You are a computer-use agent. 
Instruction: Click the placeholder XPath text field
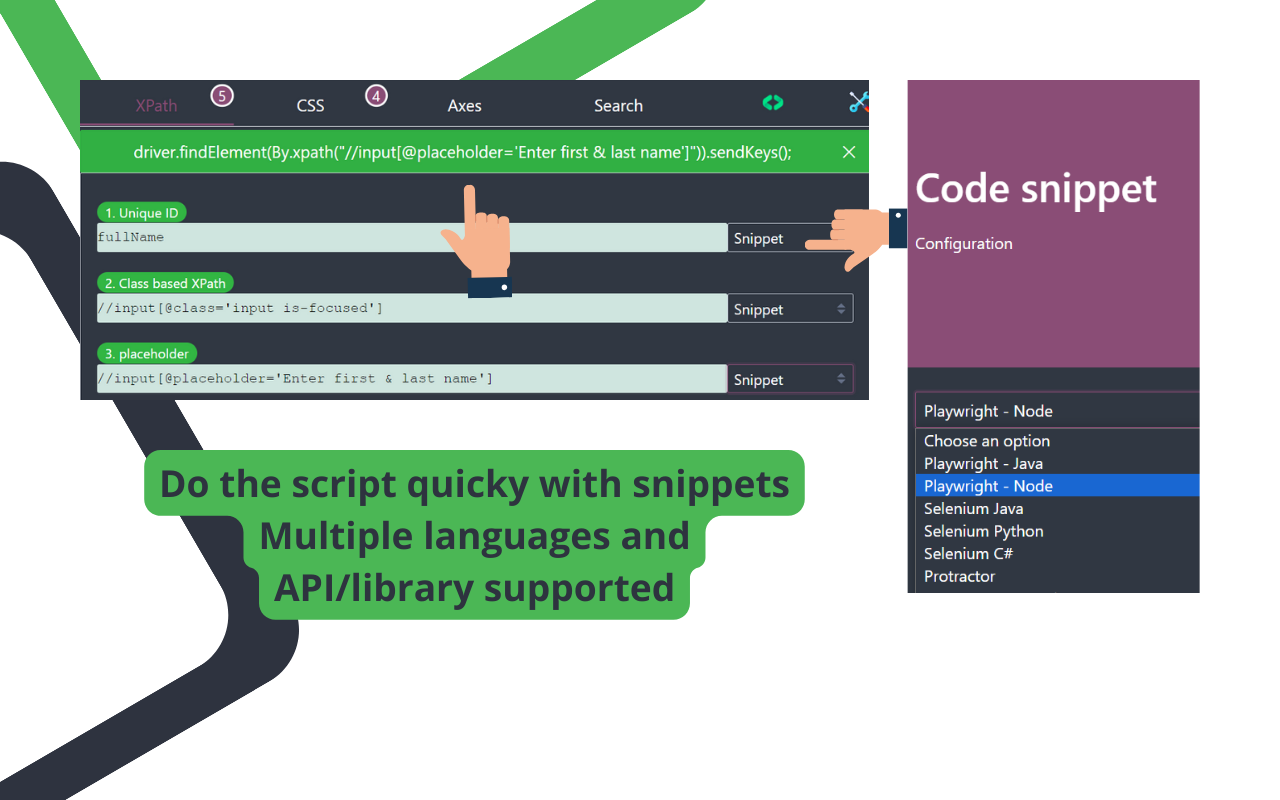(411, 379)
